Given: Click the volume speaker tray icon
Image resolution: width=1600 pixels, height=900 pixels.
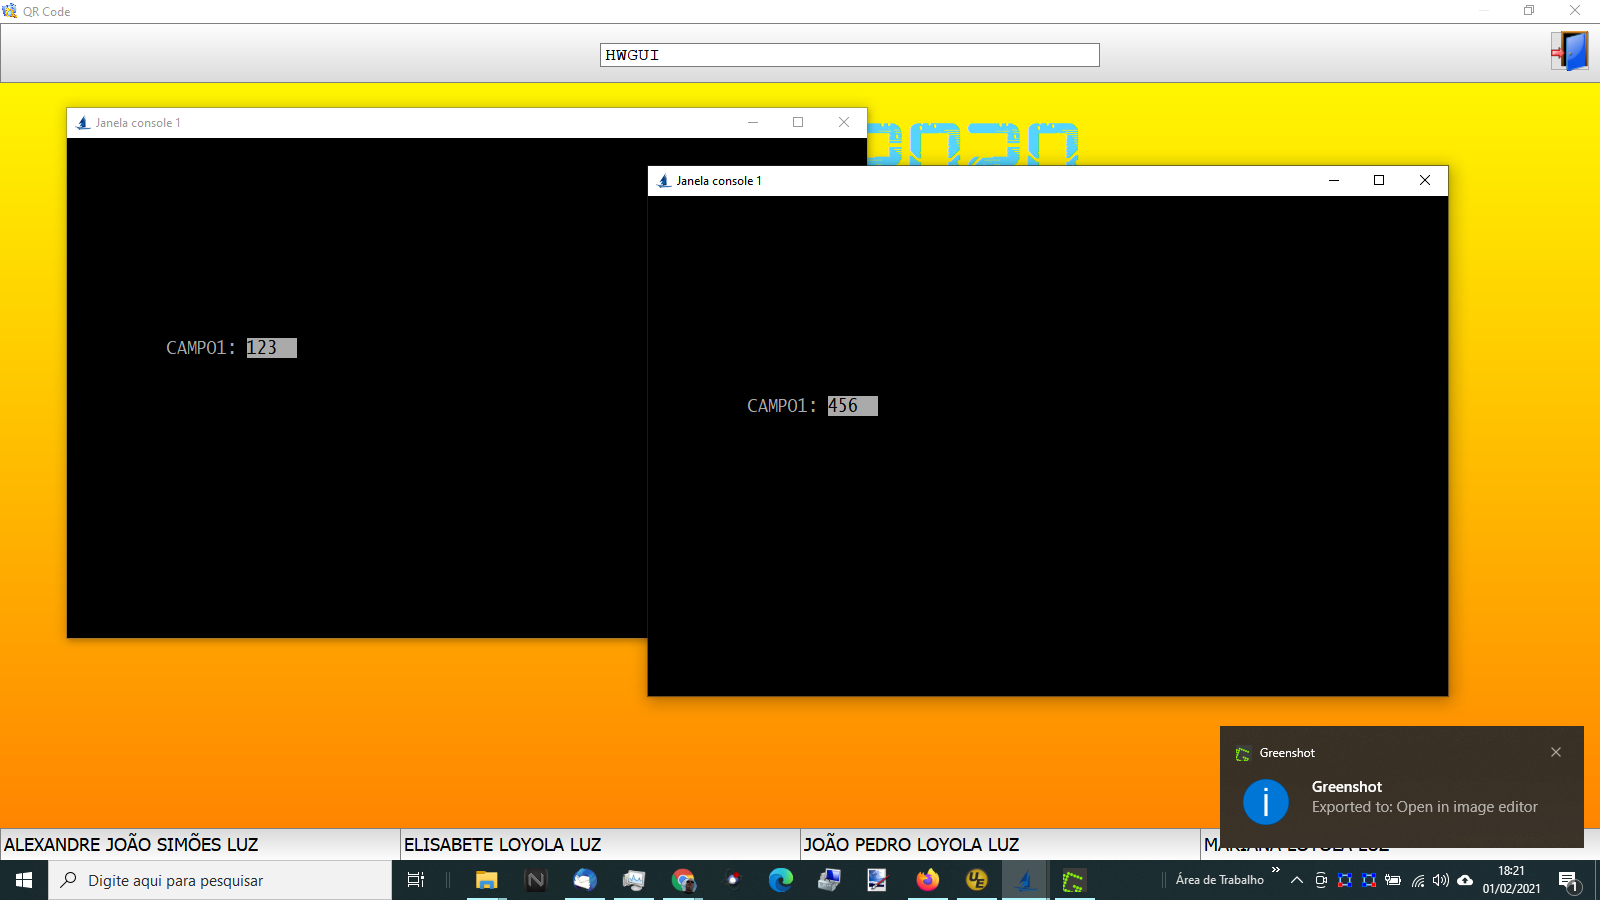Looking at the screenshot, I should (1441, 880).
